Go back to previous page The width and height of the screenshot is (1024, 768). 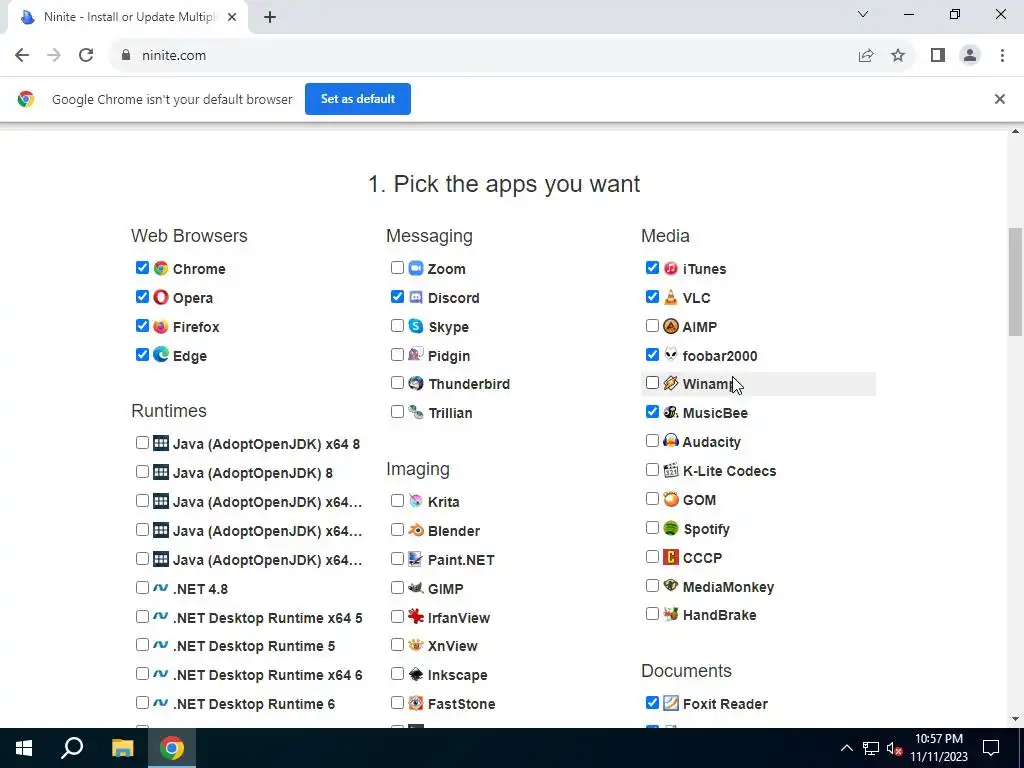tap(22, 56)
